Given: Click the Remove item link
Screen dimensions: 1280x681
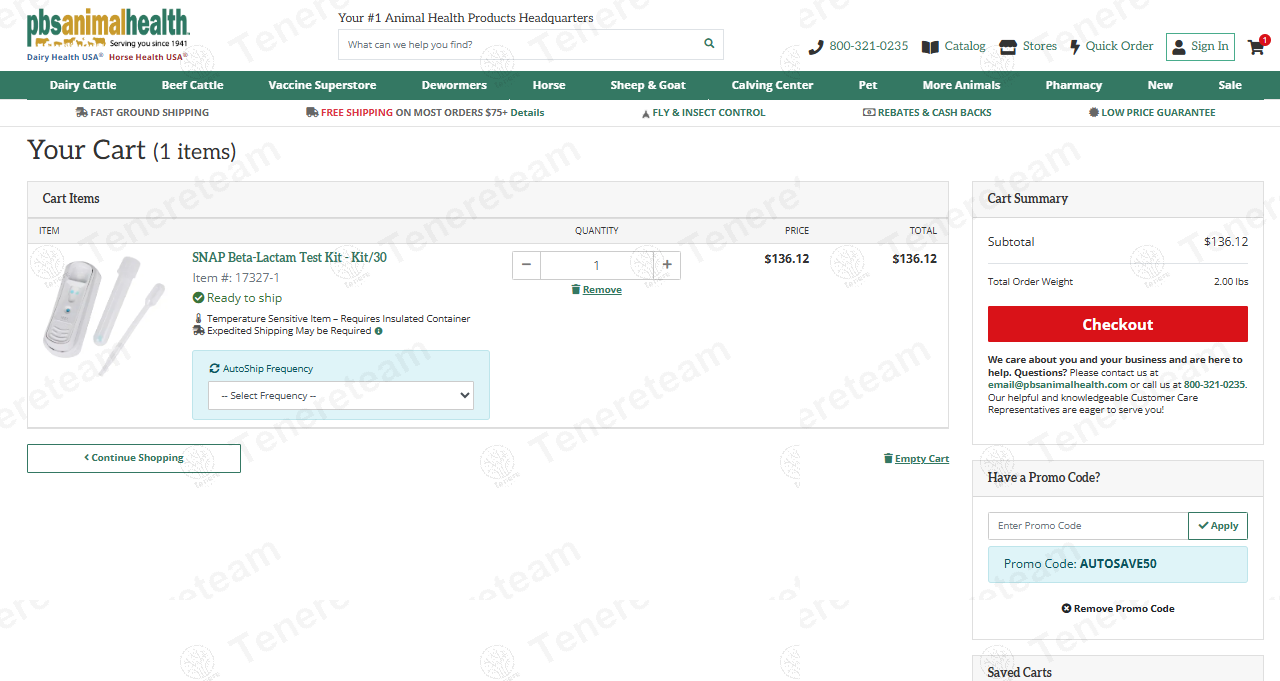Looking at the screenshot, I should tap(596, 289).
